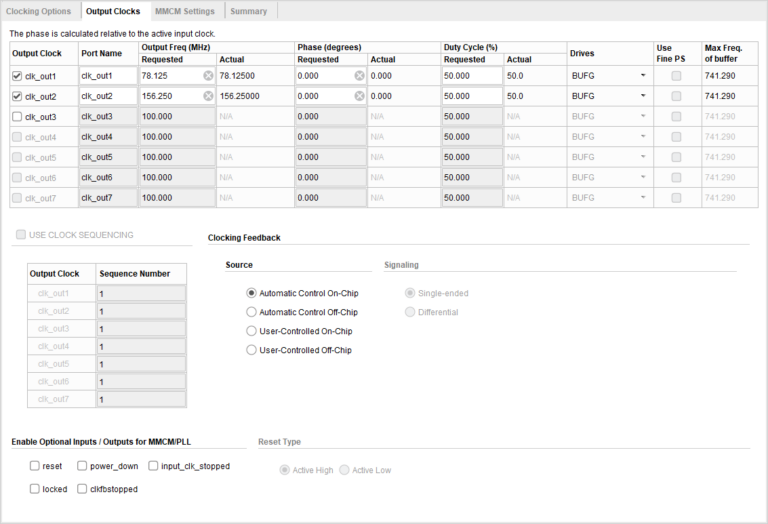The image size is (768, 524).
Task: Enable the locked optional output
Action: point(35,489)
